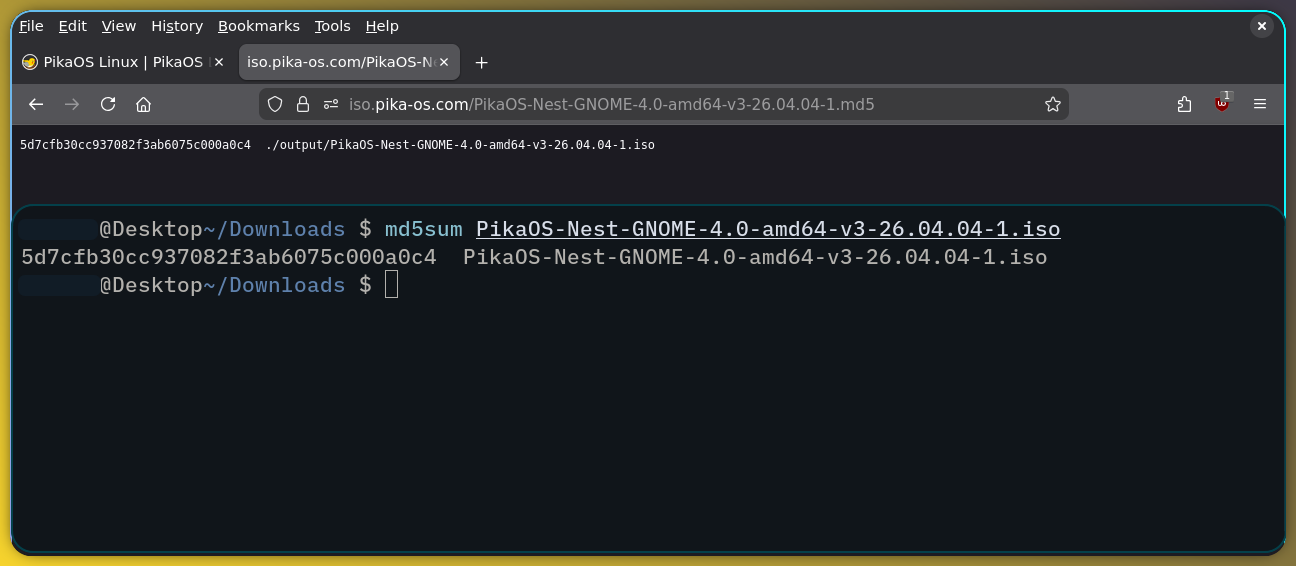Click ./output ISO path on the web page
1296x566 pixels.
(x=461, y=145)
